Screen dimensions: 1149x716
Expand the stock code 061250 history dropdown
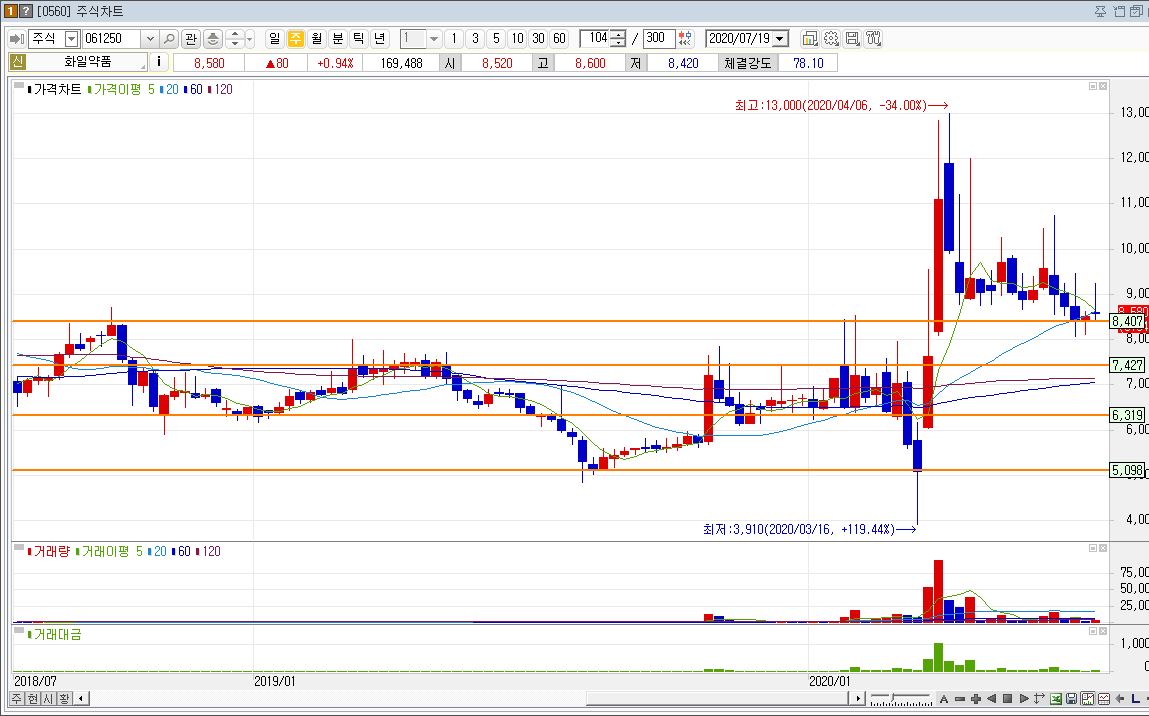pyautogui.click(x=149, y=39)
